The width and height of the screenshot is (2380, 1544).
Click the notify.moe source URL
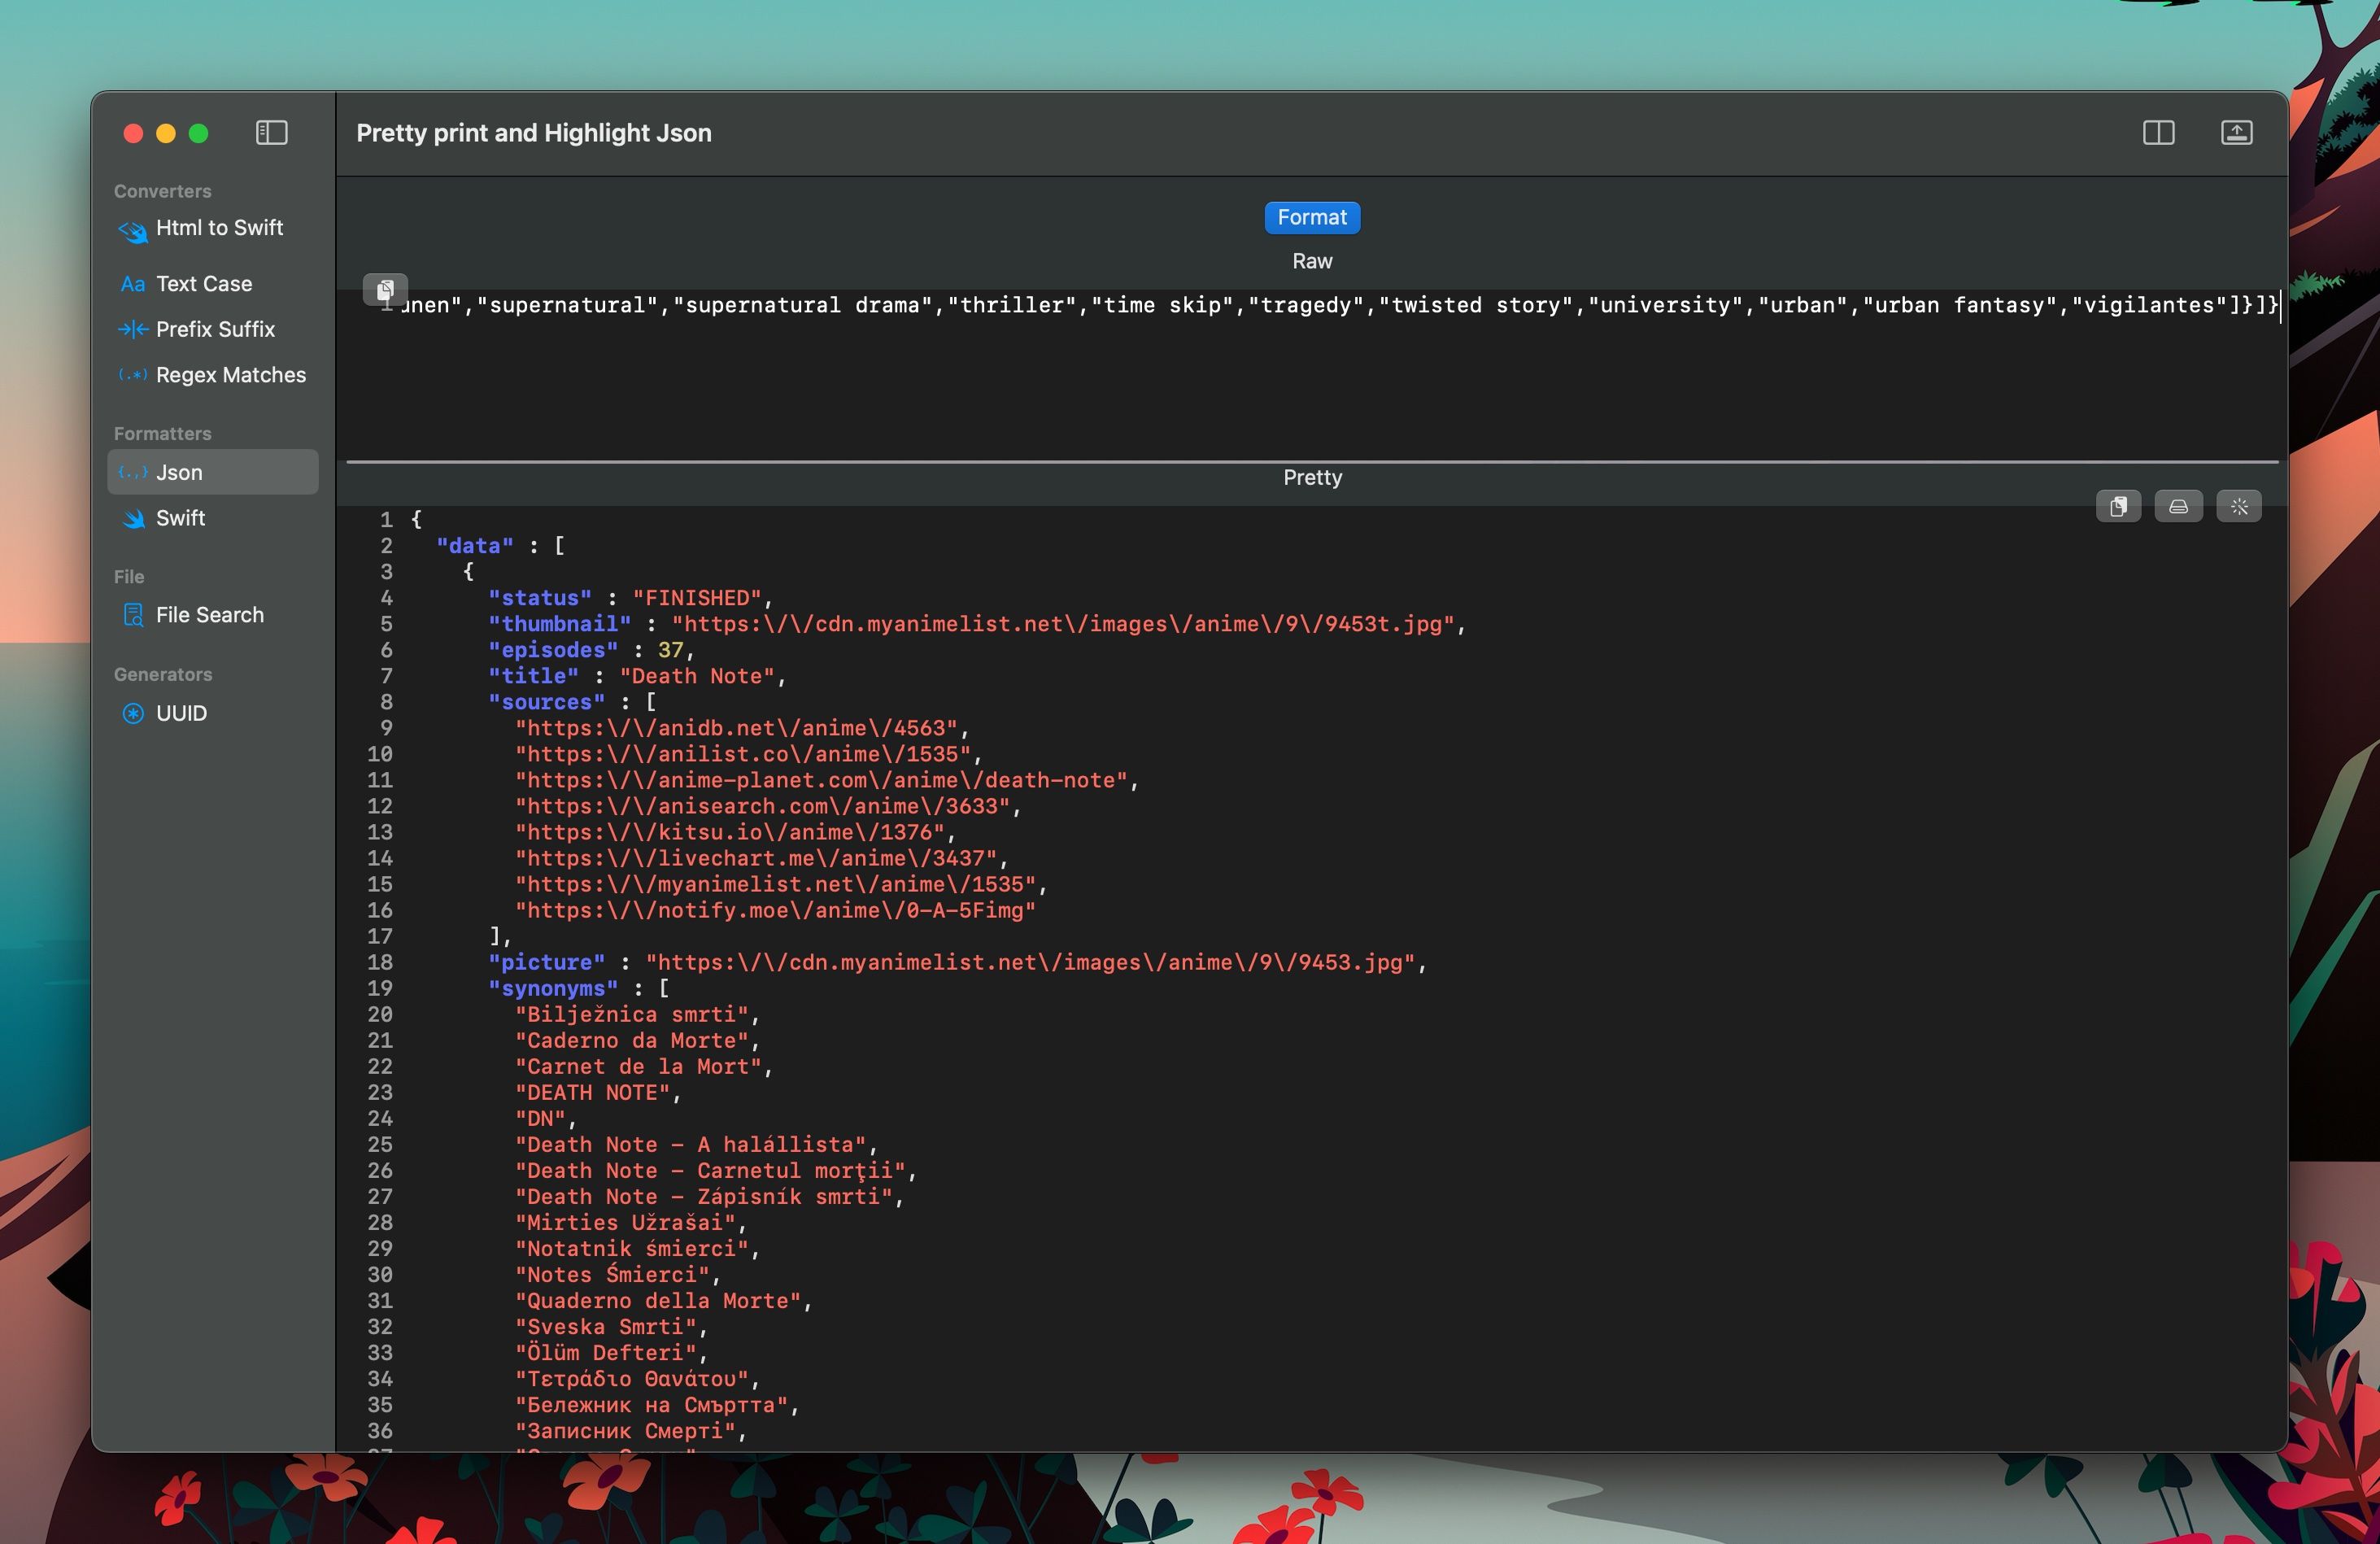click(775, 910)
